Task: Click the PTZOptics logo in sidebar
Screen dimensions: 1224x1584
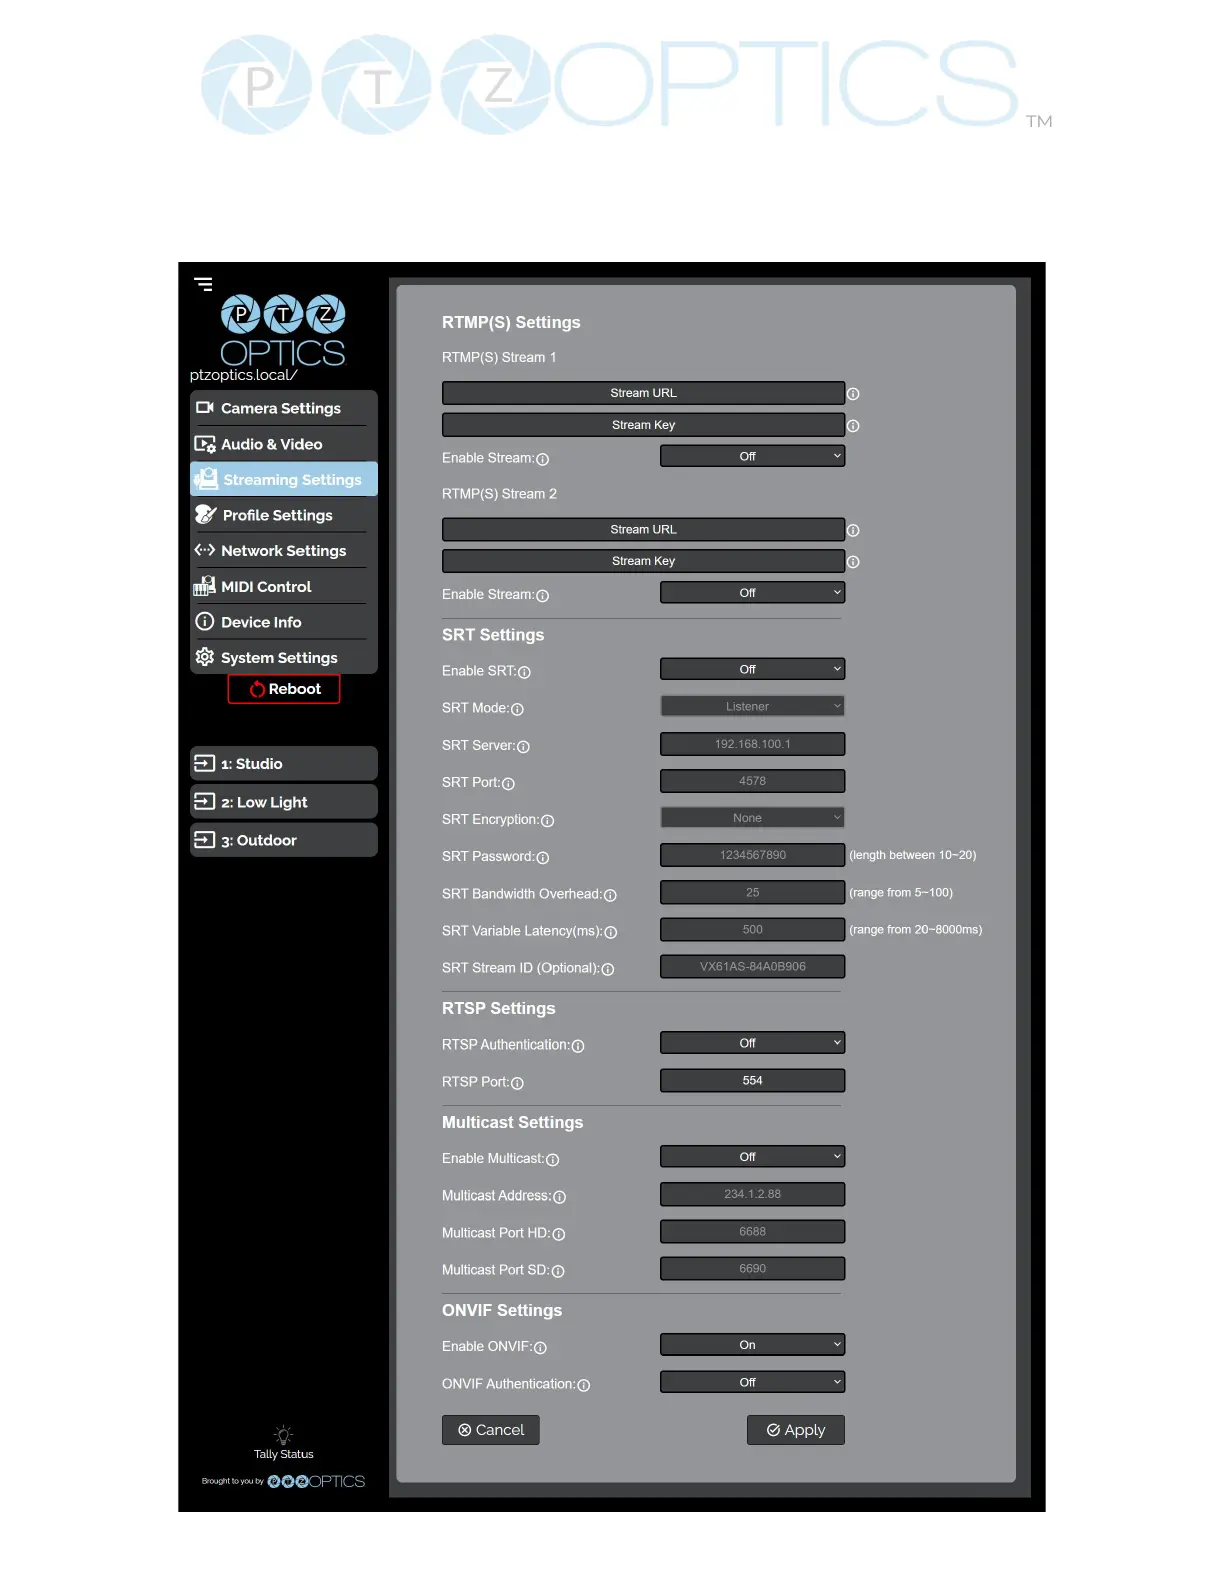Action: click(283, 331)
